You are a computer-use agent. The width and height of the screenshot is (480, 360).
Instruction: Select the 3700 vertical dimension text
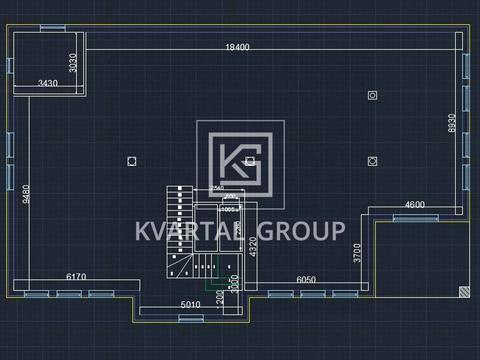click(357, 253)
